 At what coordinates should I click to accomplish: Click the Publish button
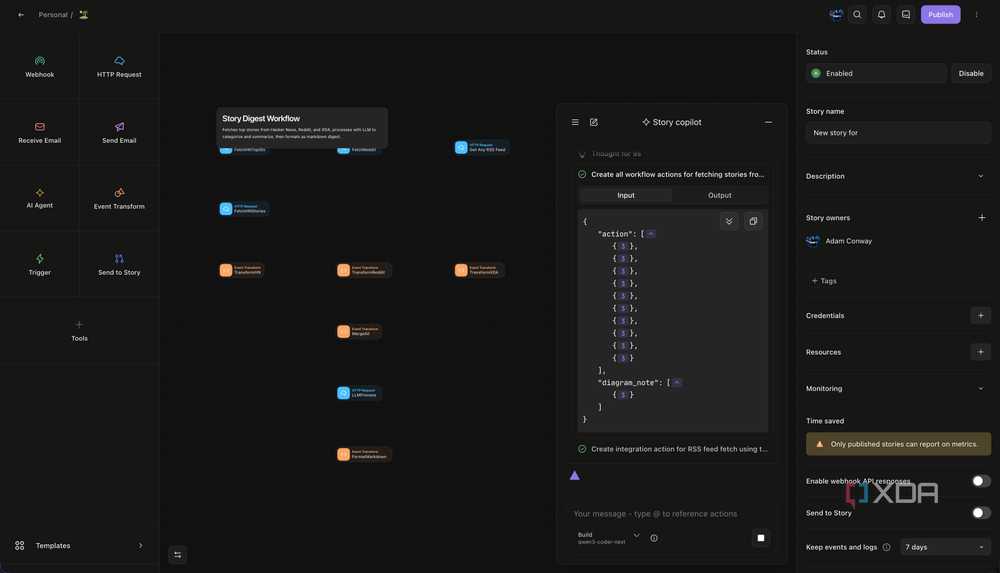(940, 15)
